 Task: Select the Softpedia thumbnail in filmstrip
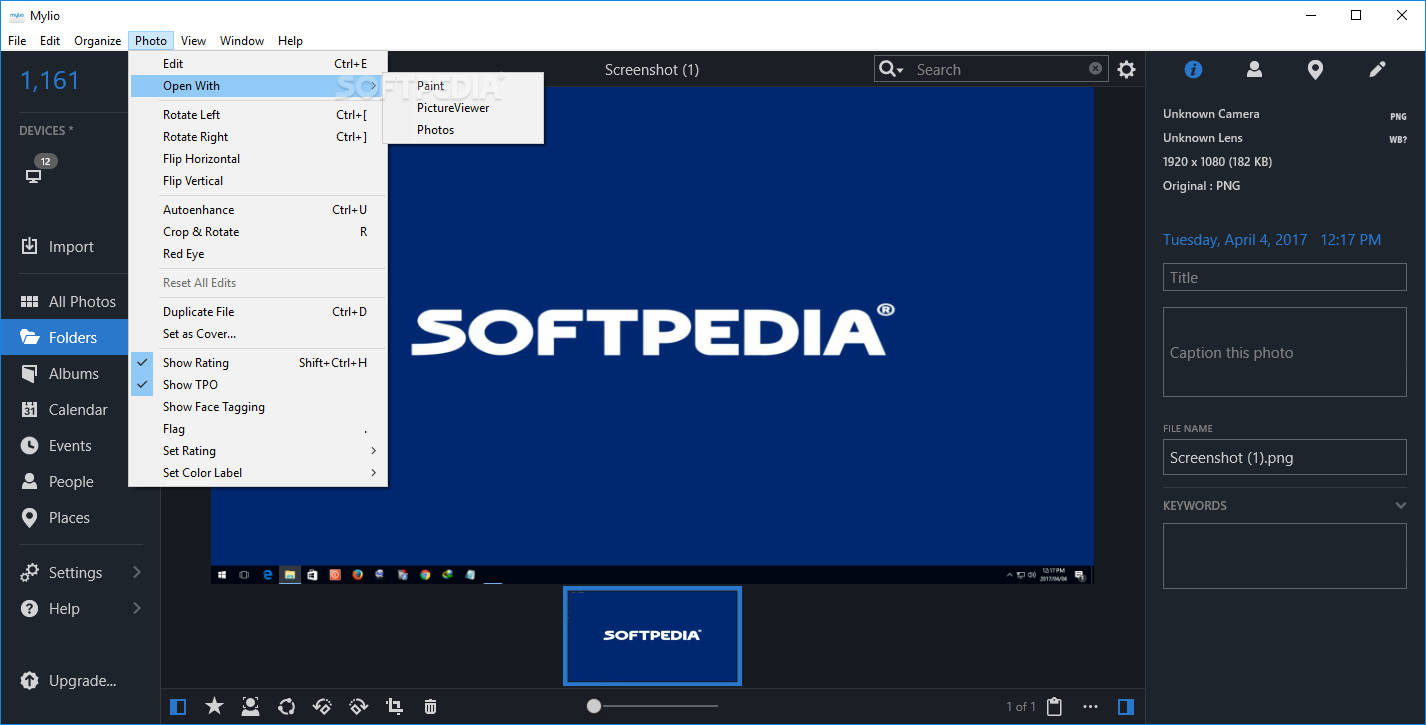coord(652,636)
